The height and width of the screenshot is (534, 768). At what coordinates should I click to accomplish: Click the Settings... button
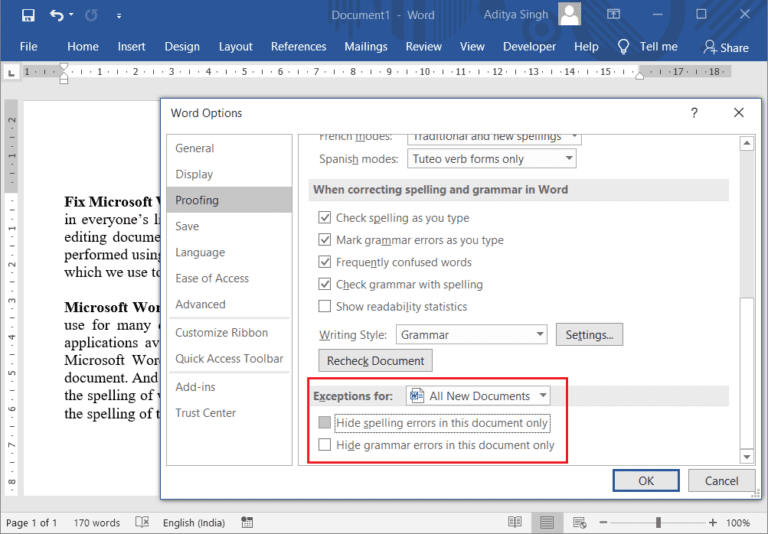click(x=589, y=335)
